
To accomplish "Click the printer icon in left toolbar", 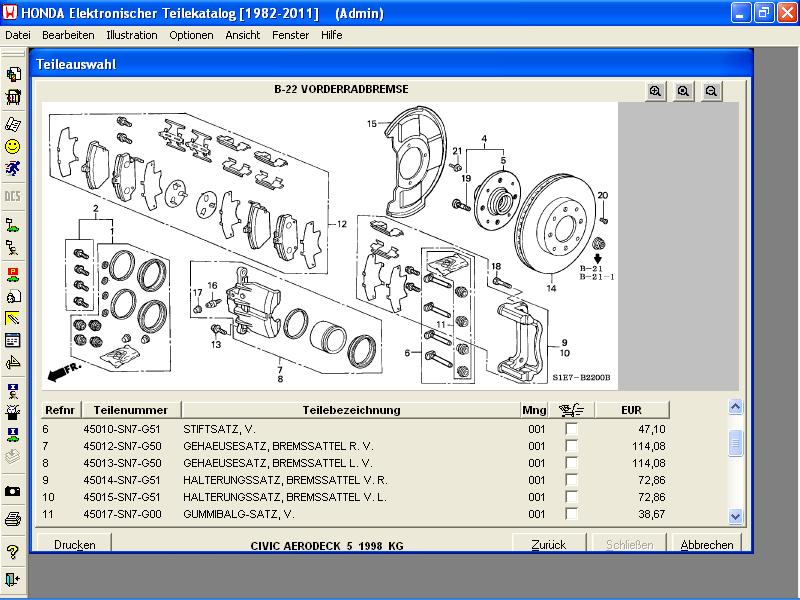I will click(x=13, y=518).
